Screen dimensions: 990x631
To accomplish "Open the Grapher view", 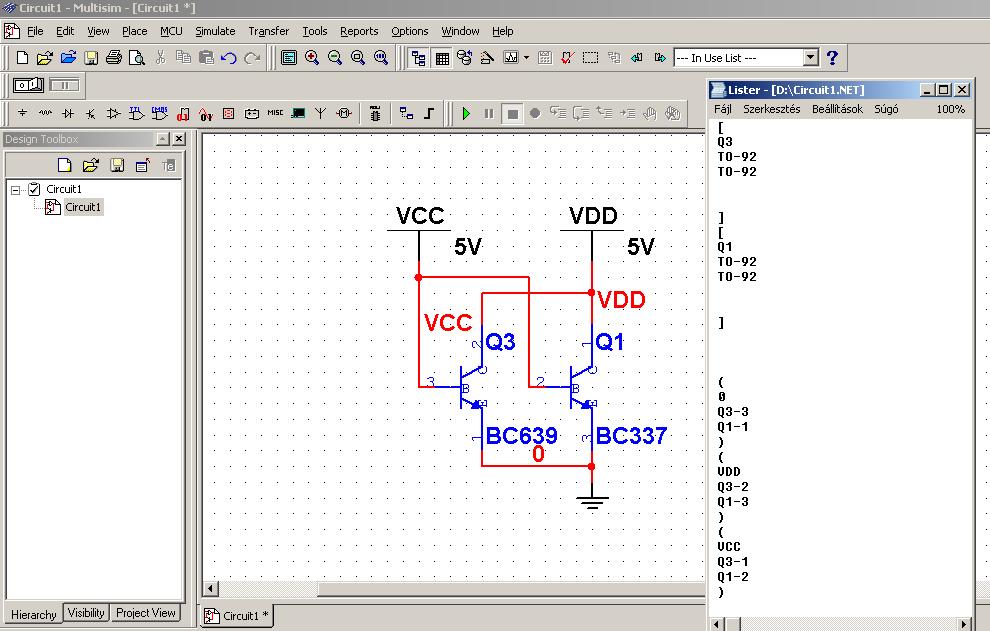I will pyautogui.click(x=511, y=58).
